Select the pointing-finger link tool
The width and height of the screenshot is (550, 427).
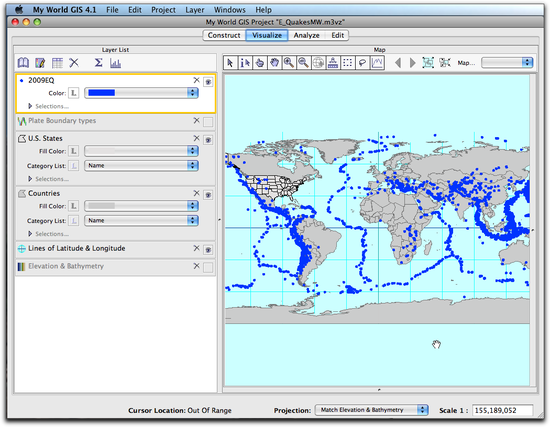pos(260,63)
